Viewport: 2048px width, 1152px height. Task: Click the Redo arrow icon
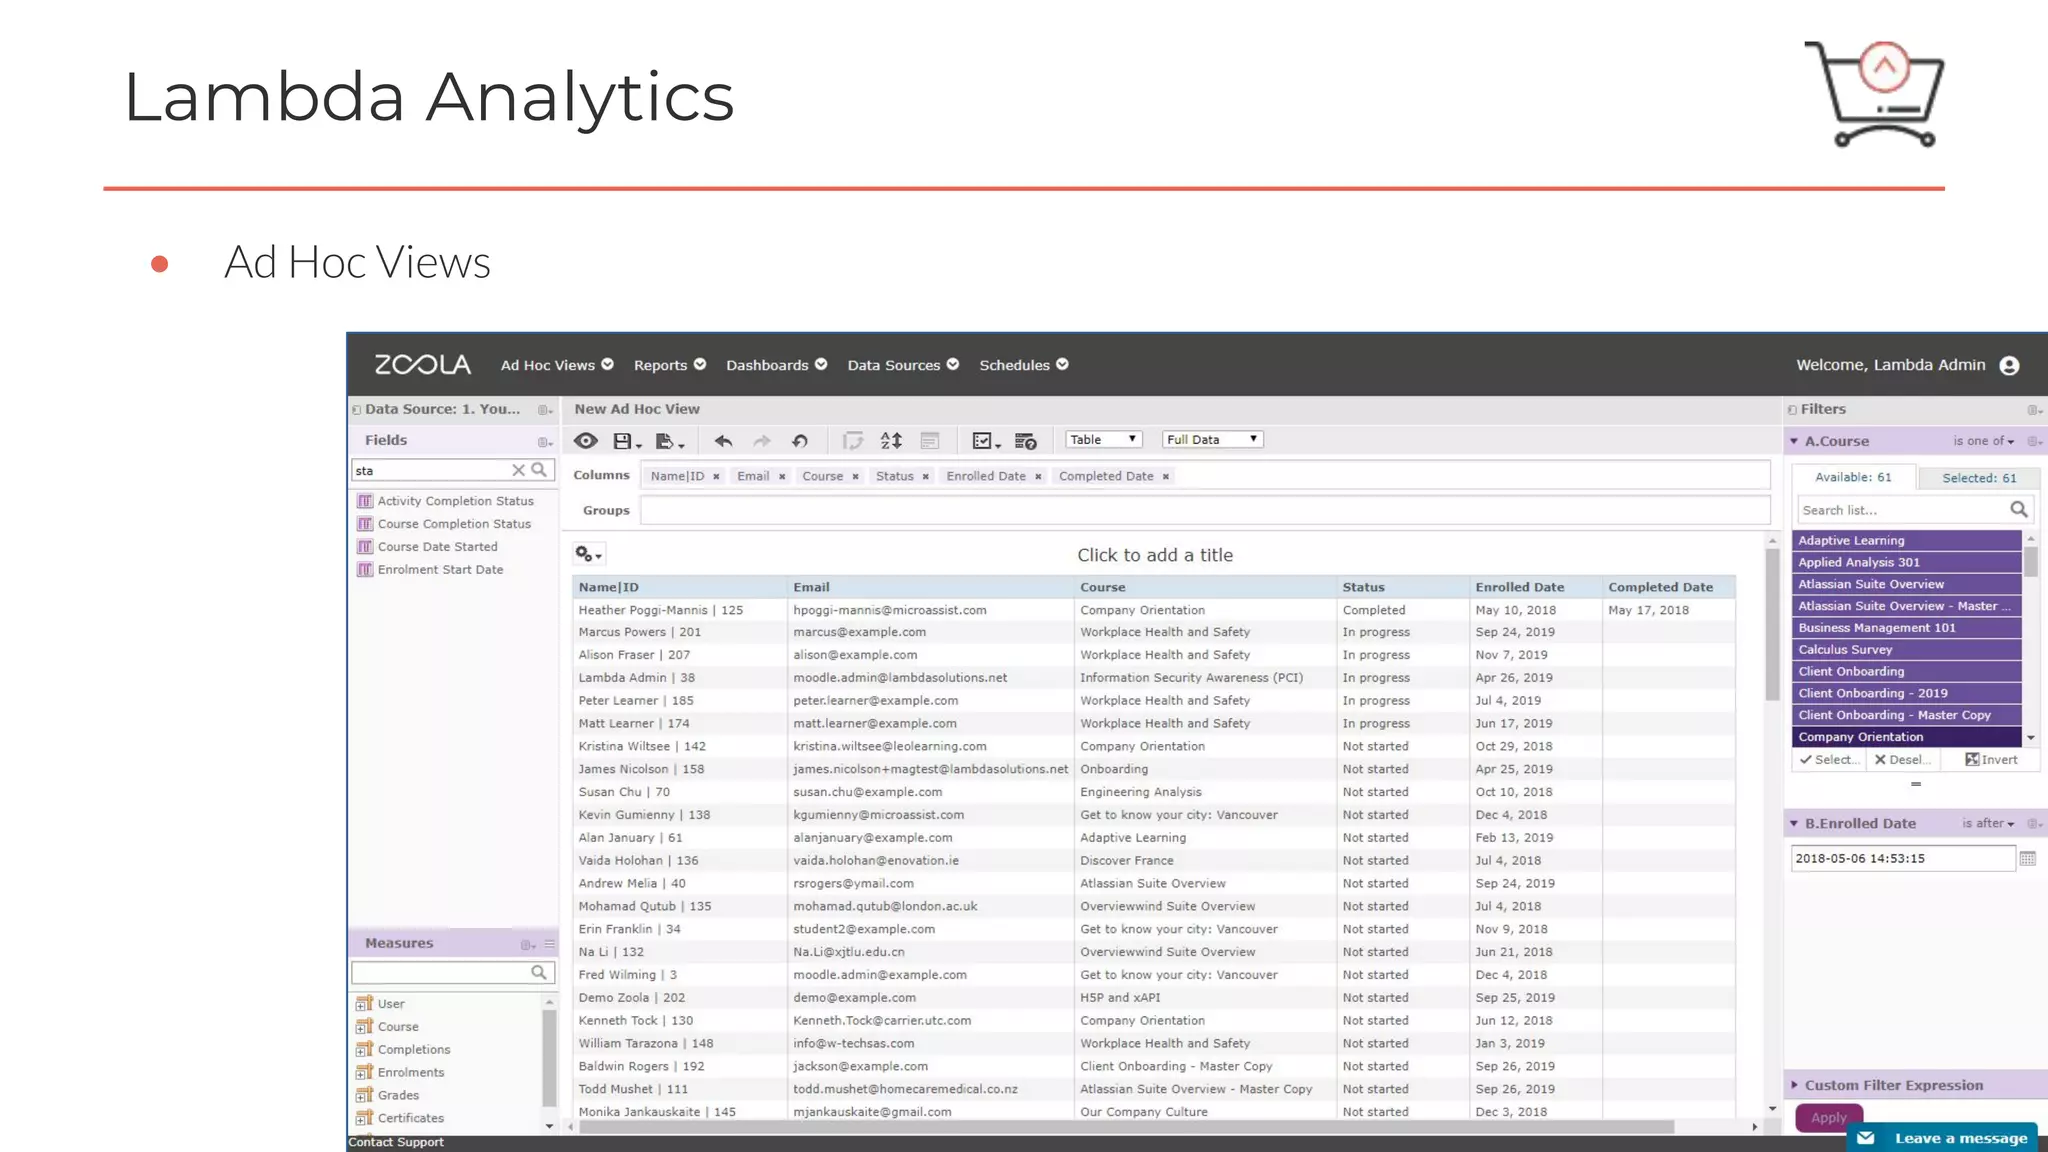[762, 441]
